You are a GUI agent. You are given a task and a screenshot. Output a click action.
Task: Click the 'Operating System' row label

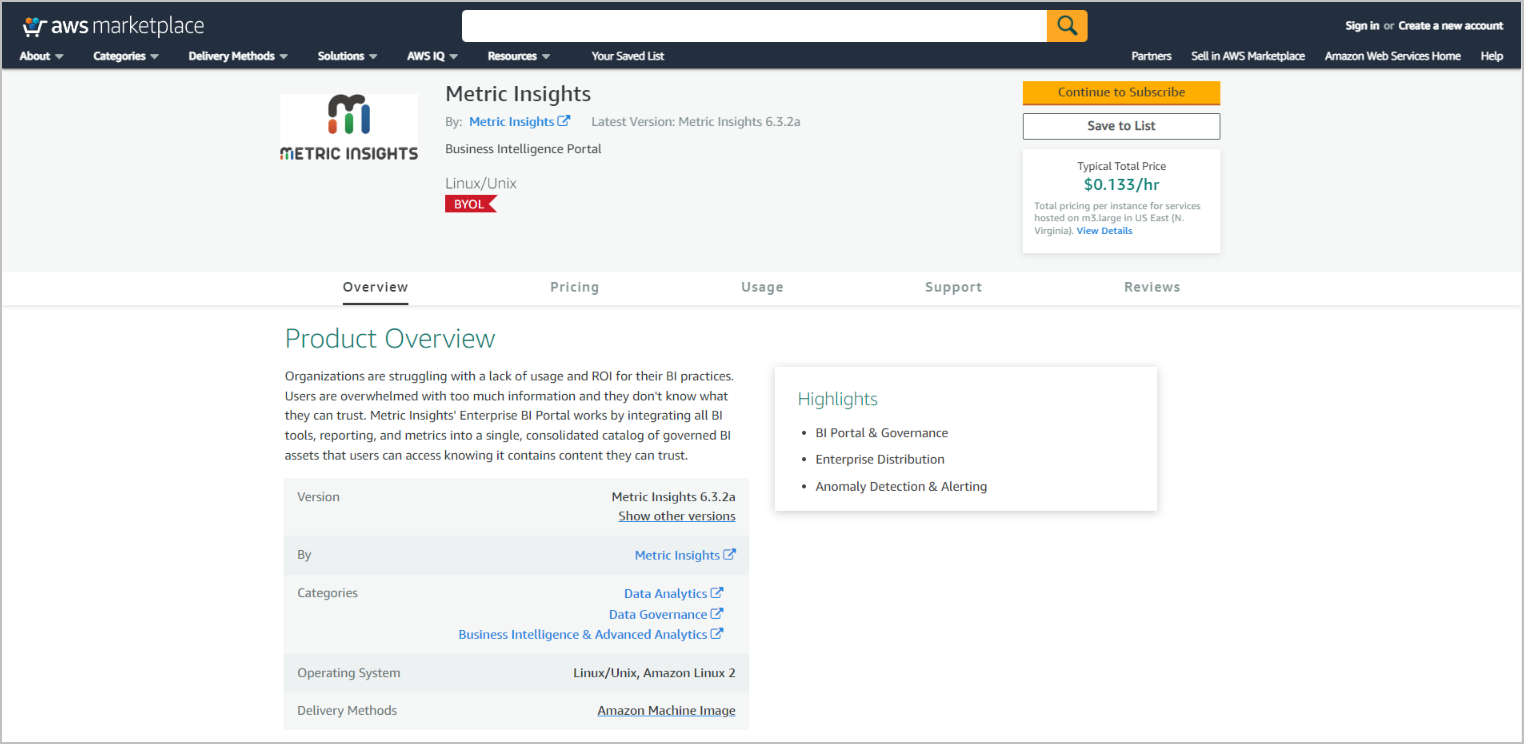tap(349, 673)
